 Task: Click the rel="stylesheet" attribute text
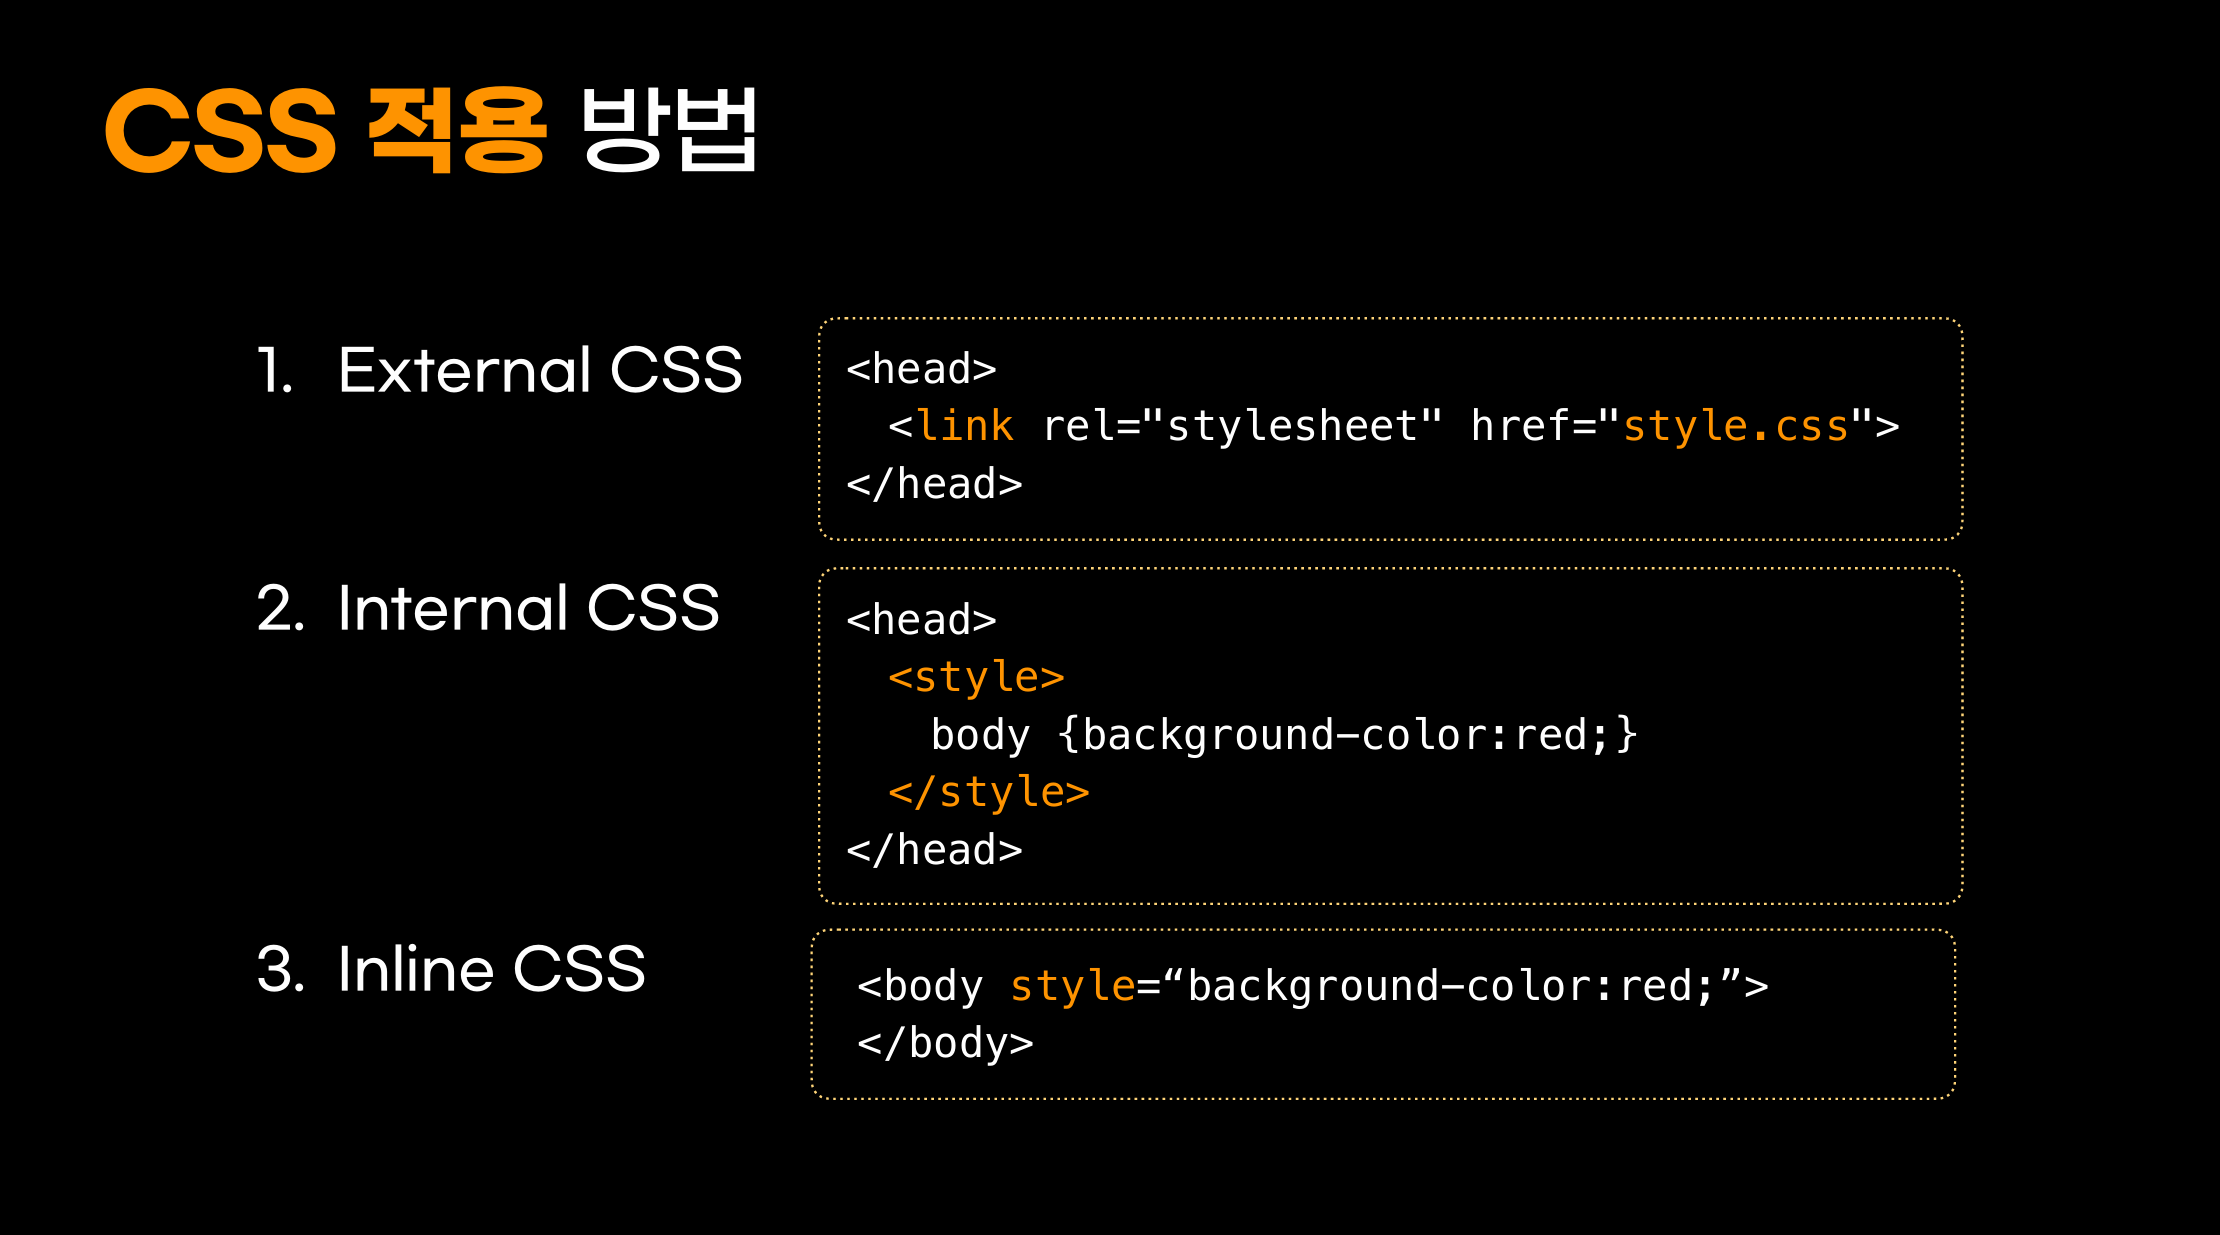coord(1242,427)
